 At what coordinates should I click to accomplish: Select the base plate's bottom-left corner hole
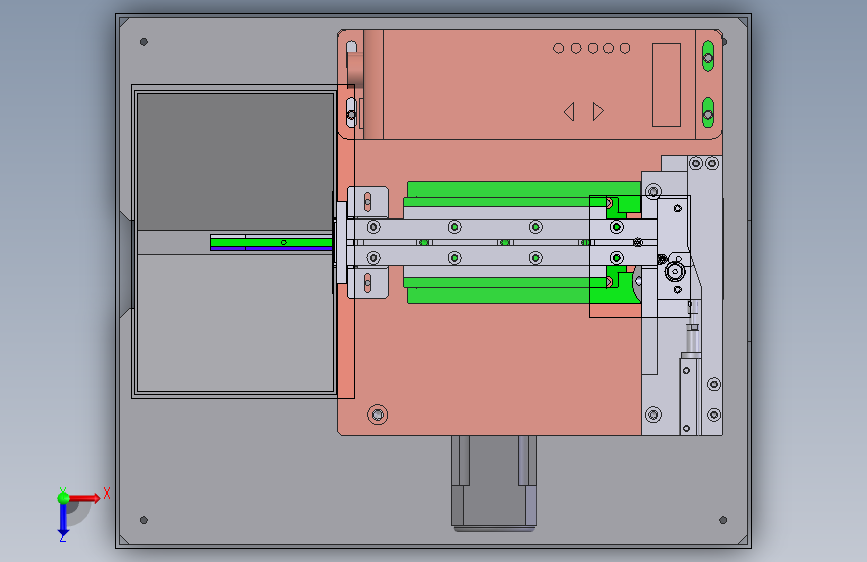pyautogui.click(x=144, y=520)
